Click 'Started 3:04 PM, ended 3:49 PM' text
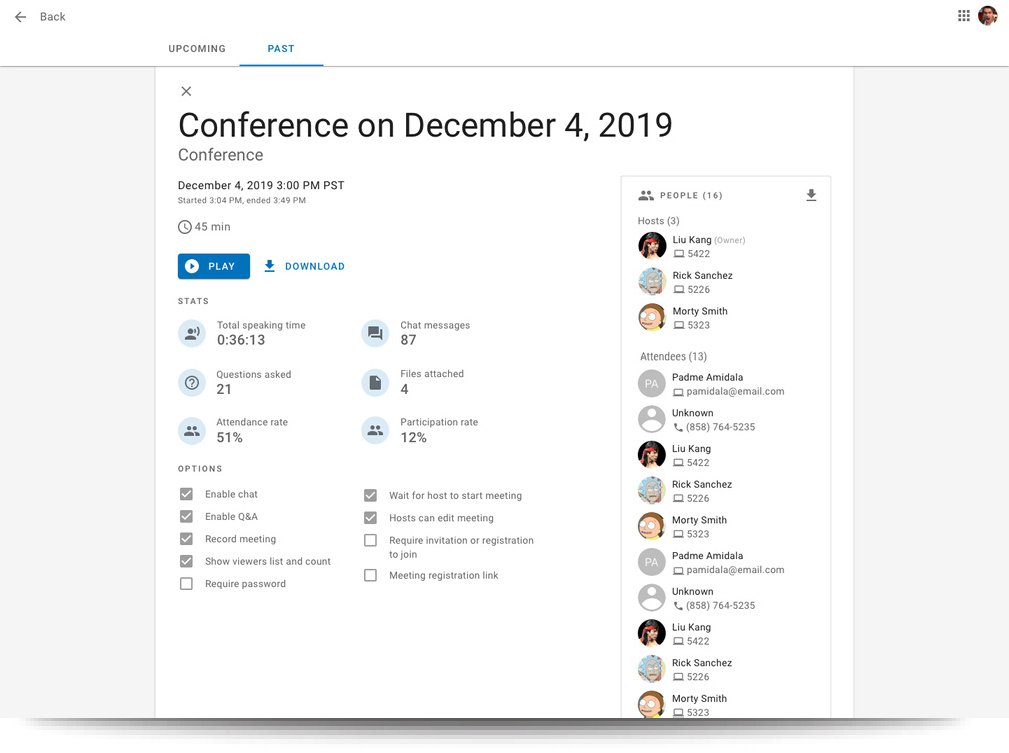 tap(241, 201)
